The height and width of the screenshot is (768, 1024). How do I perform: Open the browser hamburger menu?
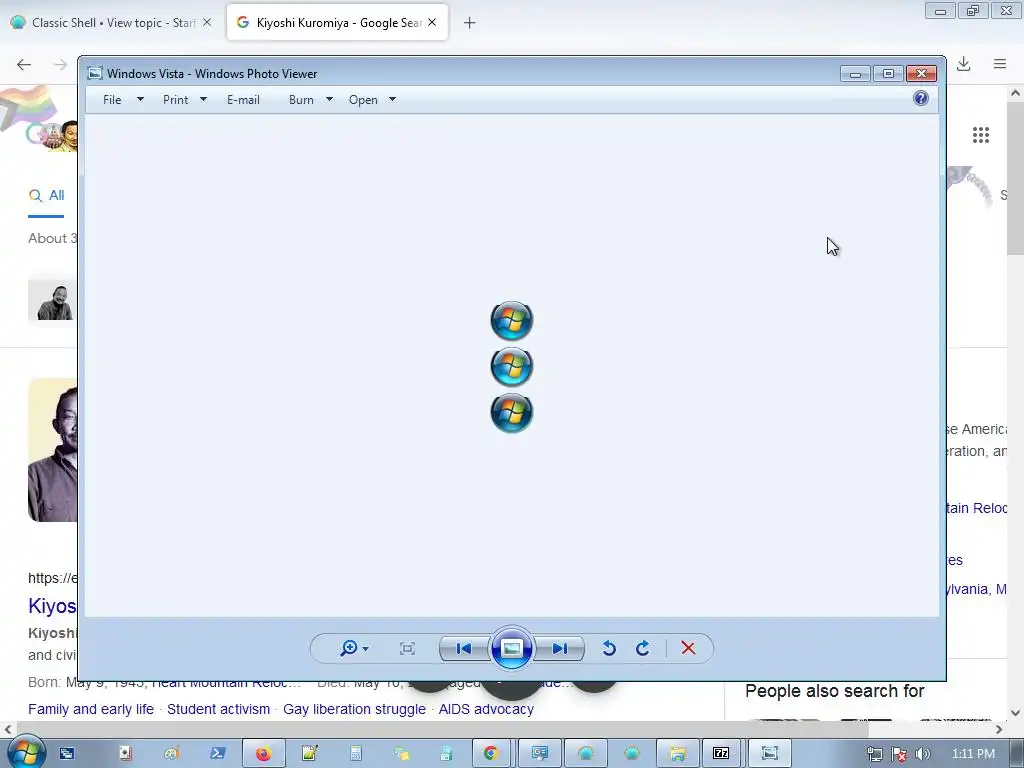pyautogui.click(x=1000, y=64)
